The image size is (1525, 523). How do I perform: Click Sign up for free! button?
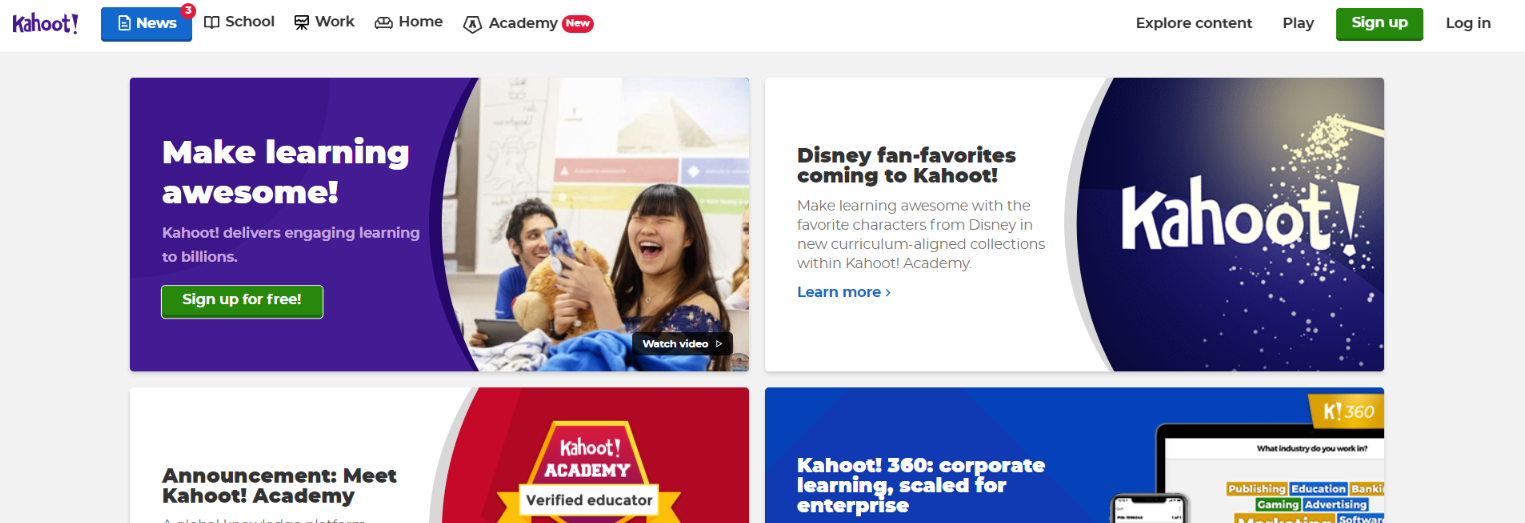242,300
